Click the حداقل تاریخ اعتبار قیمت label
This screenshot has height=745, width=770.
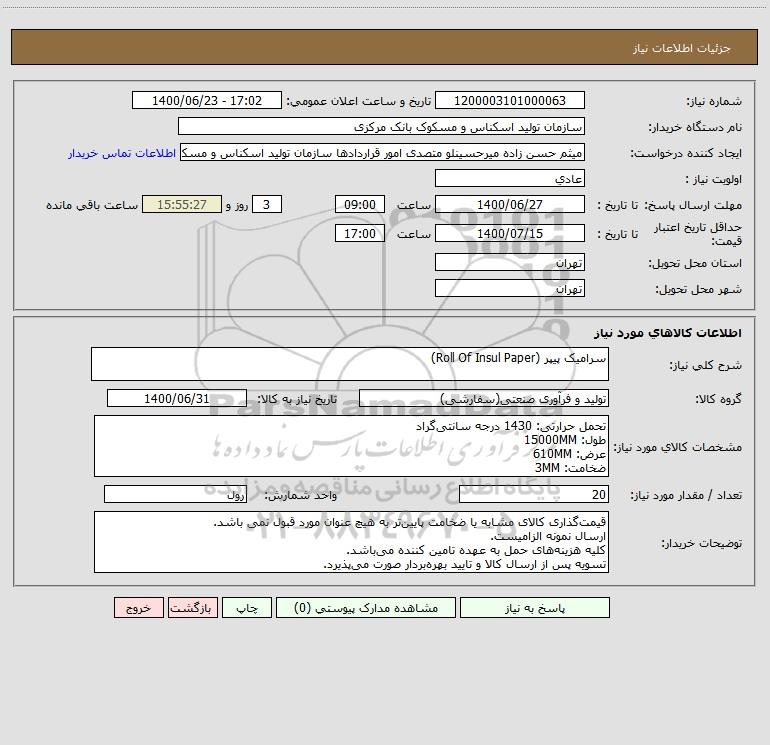click(x=698, y=234)
